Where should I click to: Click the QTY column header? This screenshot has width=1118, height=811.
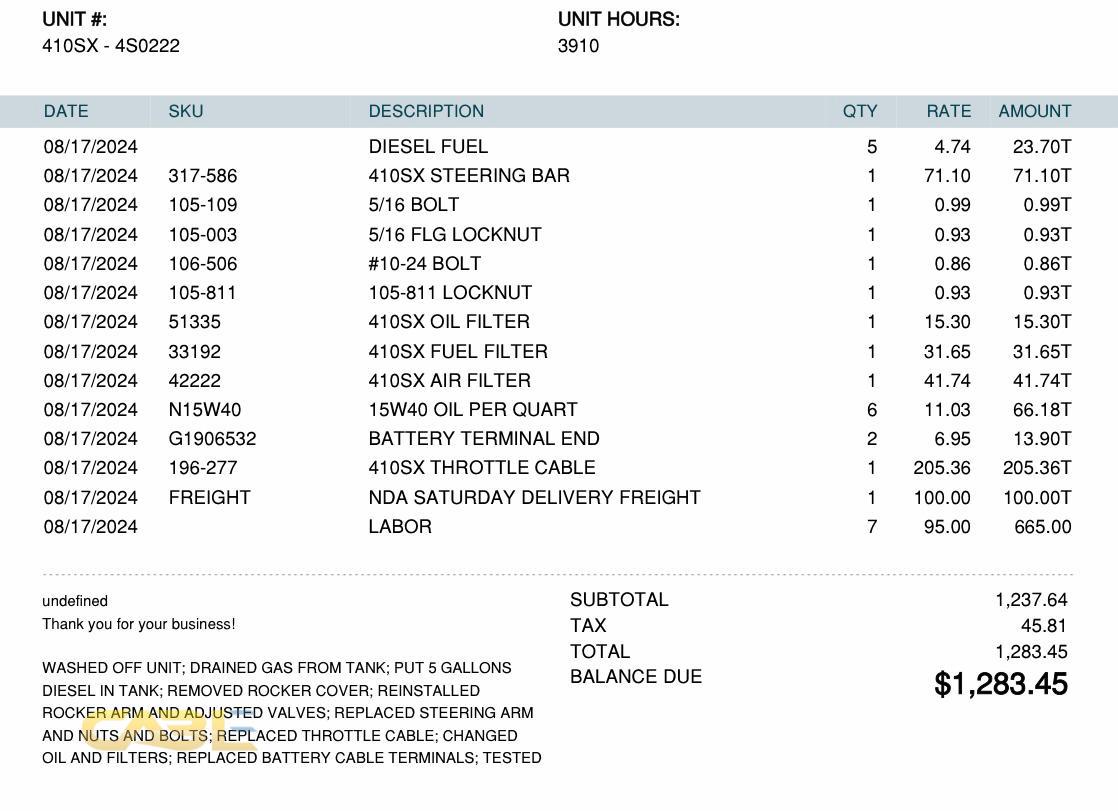pyautogui.click(x=860, y=111)
